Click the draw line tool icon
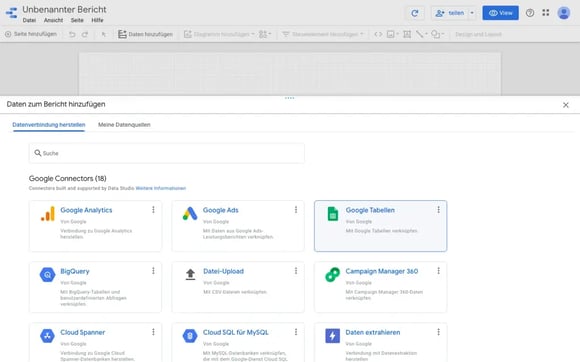The image size is (580, 362). pos(419,34)
